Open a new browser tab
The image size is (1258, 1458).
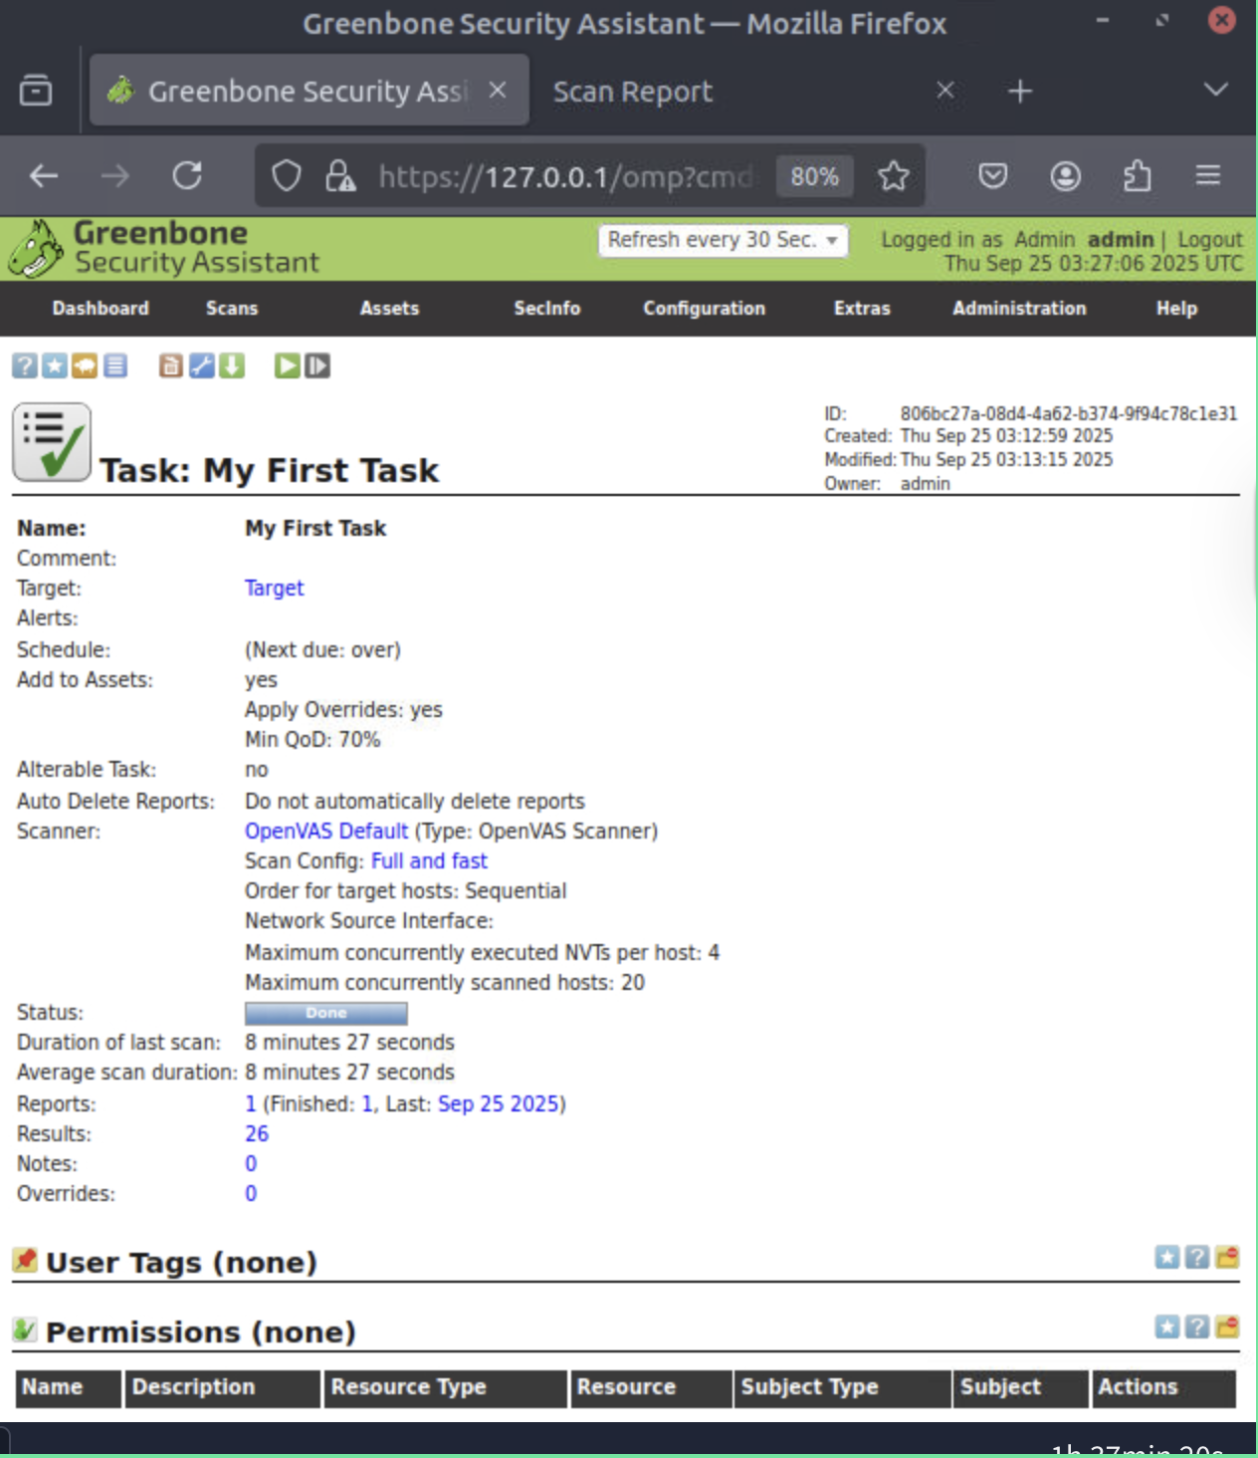[x=1019, y=91]
